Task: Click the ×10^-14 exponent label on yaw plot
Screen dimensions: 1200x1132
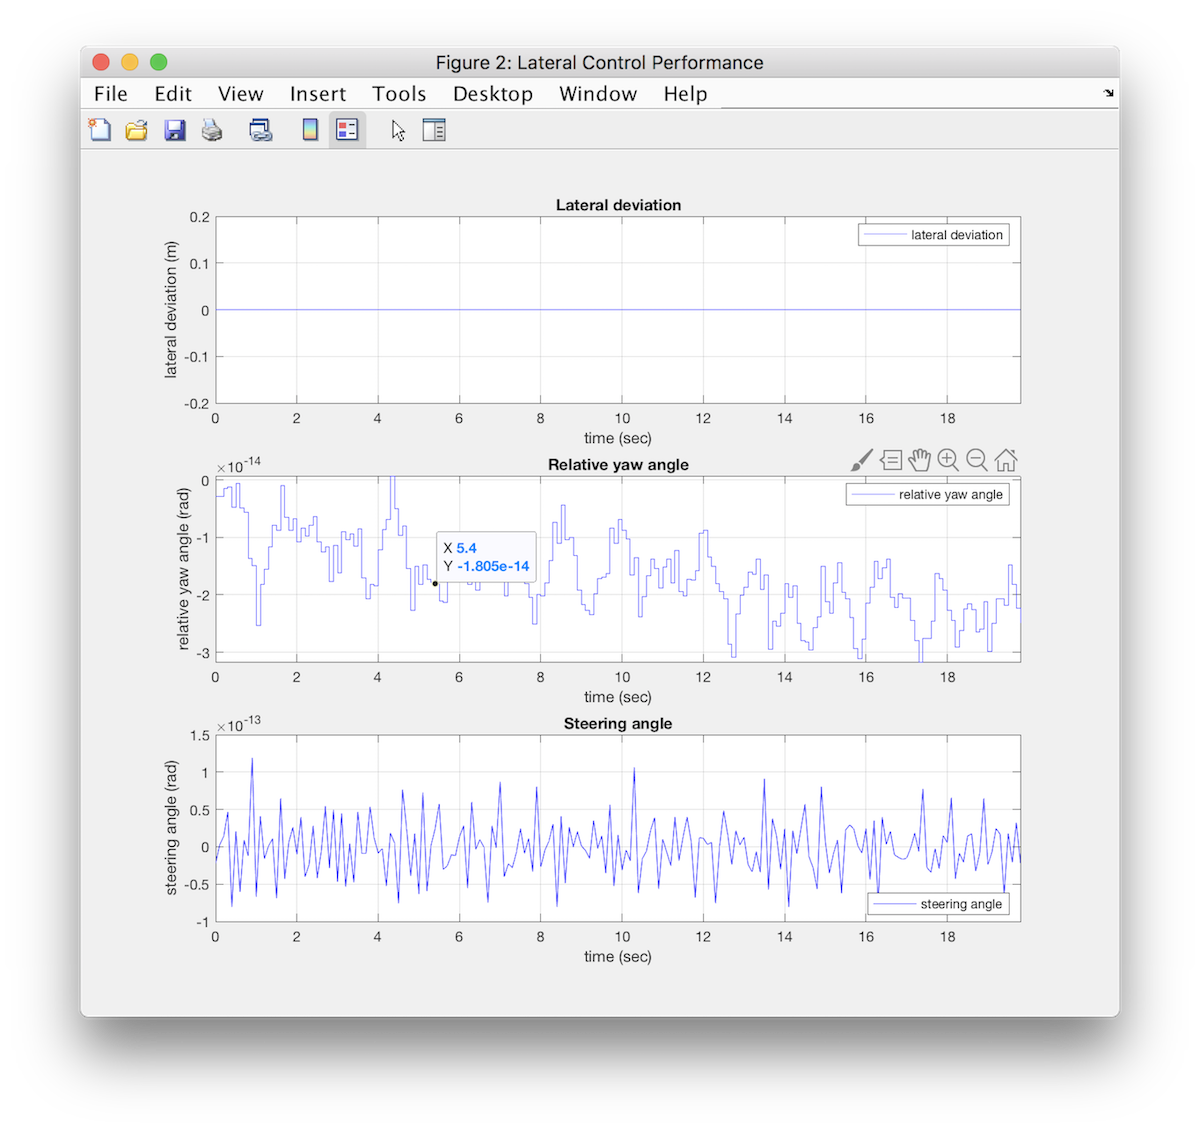Action: click(x=239, y=465)
